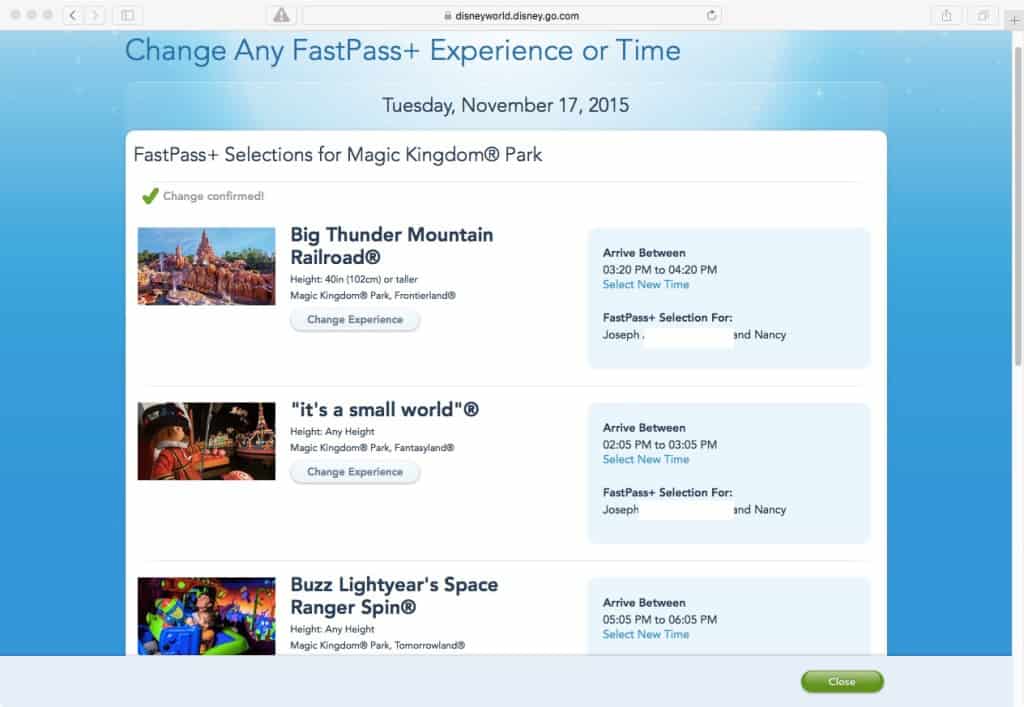Reload the page with the refresh icon
Image resolution: width=1024 pixels, height=707 pixels.
point(711,15)
